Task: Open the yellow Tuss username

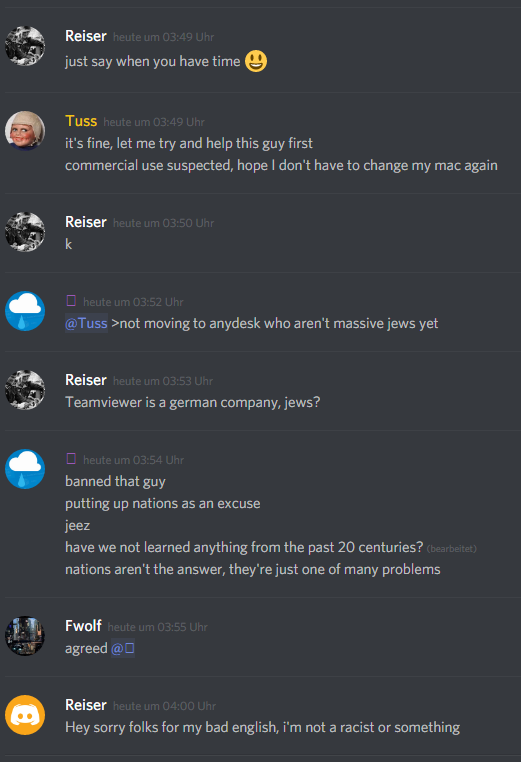Action: click(81, 121)
